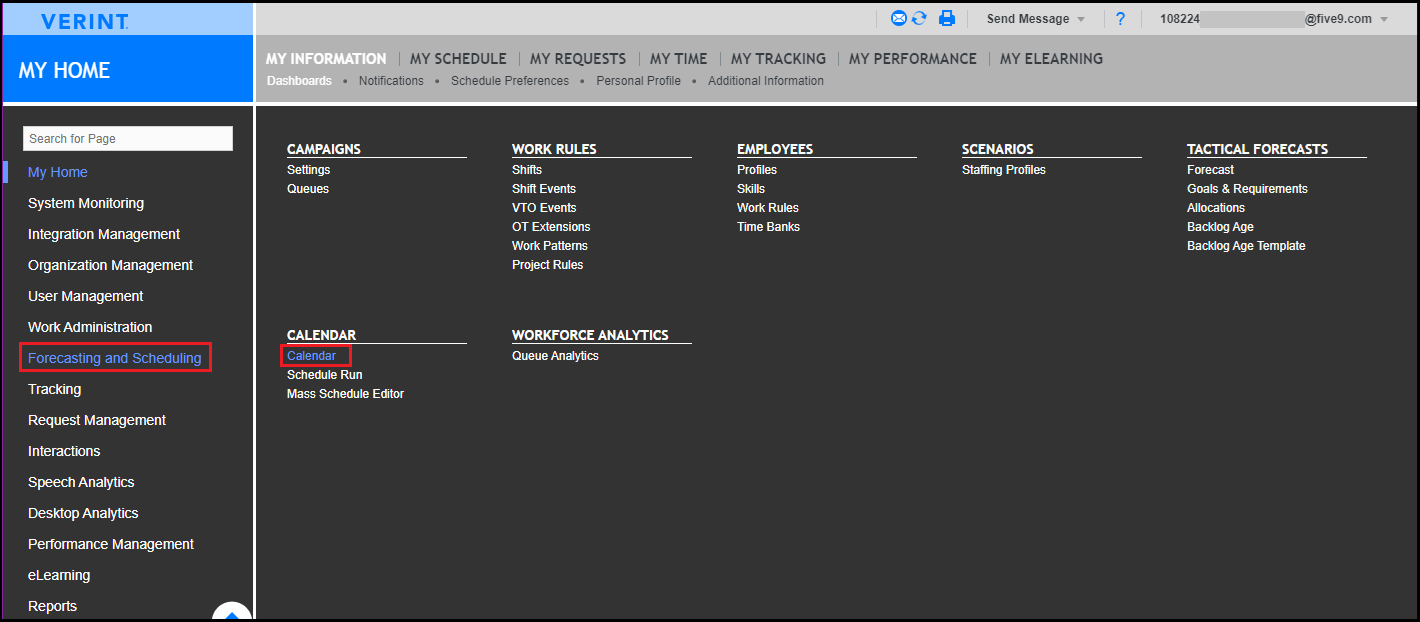Open Profiles under Employees
The image size is (1420, 622).
[x=757, y=170]
